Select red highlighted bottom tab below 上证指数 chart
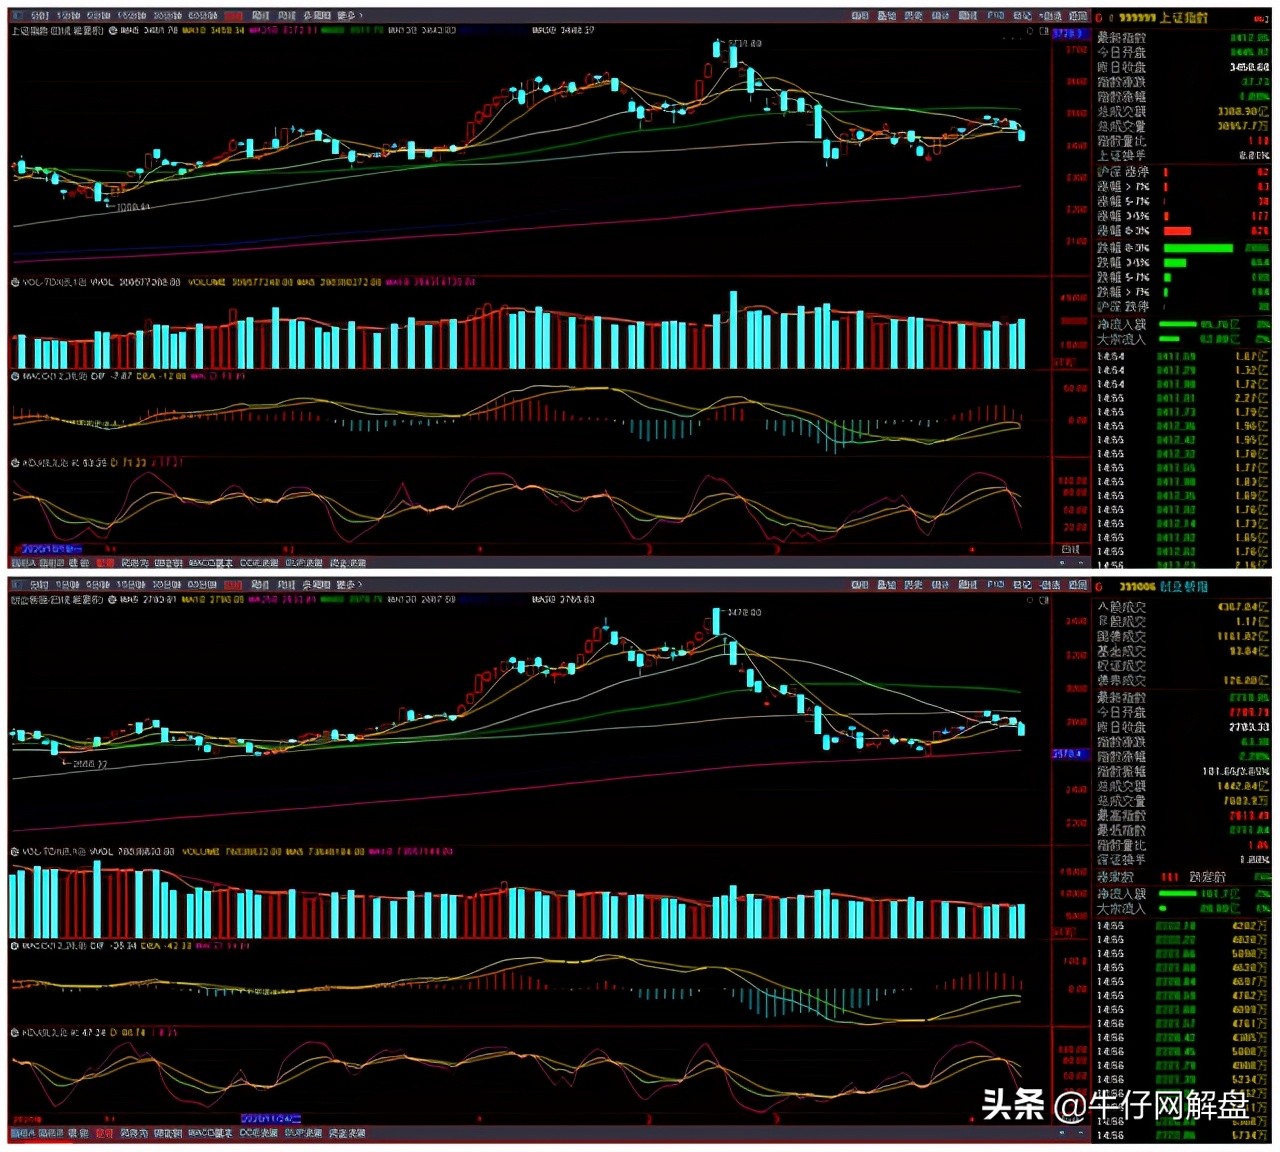This screenshot has width=1280, height=1152. point(105,564)
